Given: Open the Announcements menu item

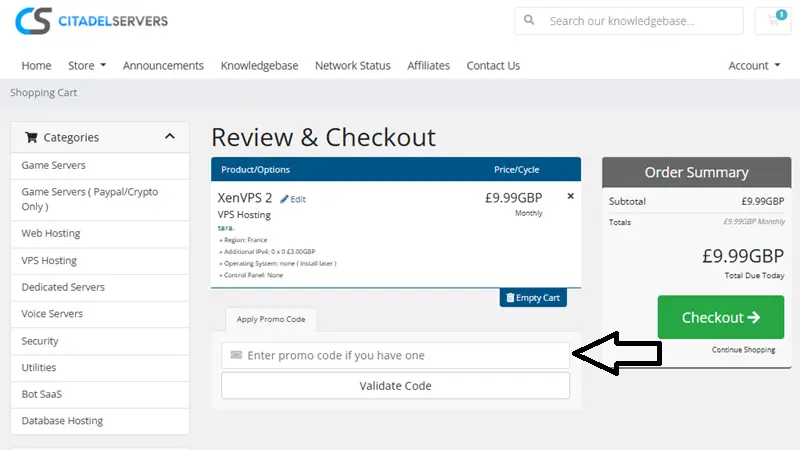Looking at the screenshot, I should click(163, 66).
